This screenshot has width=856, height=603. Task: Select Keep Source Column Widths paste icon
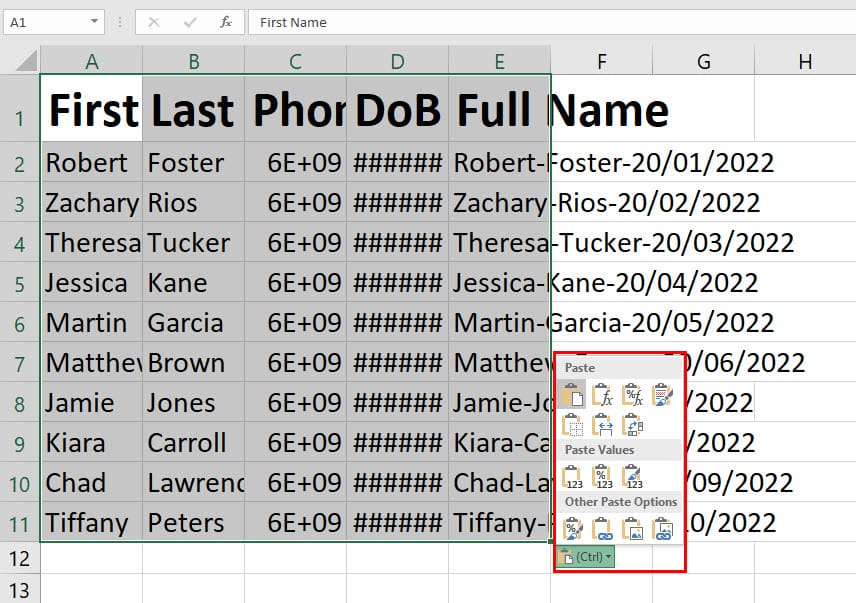(602, 425)
